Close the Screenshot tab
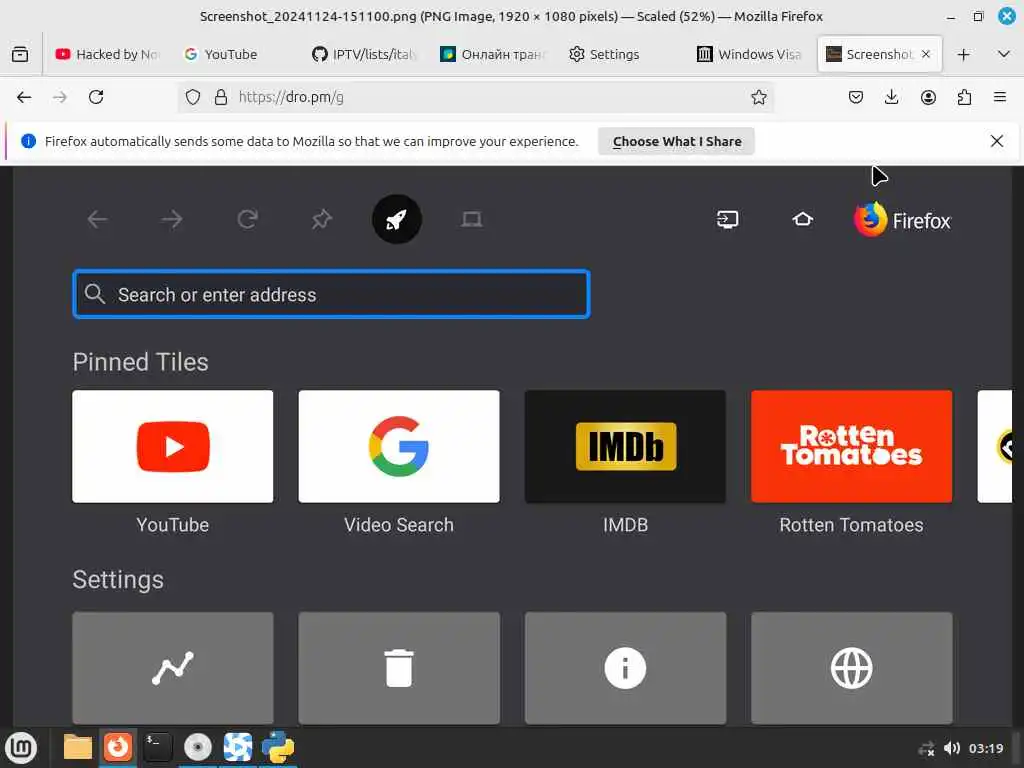Screen dimensions: 1024x768 coord(925,54)
